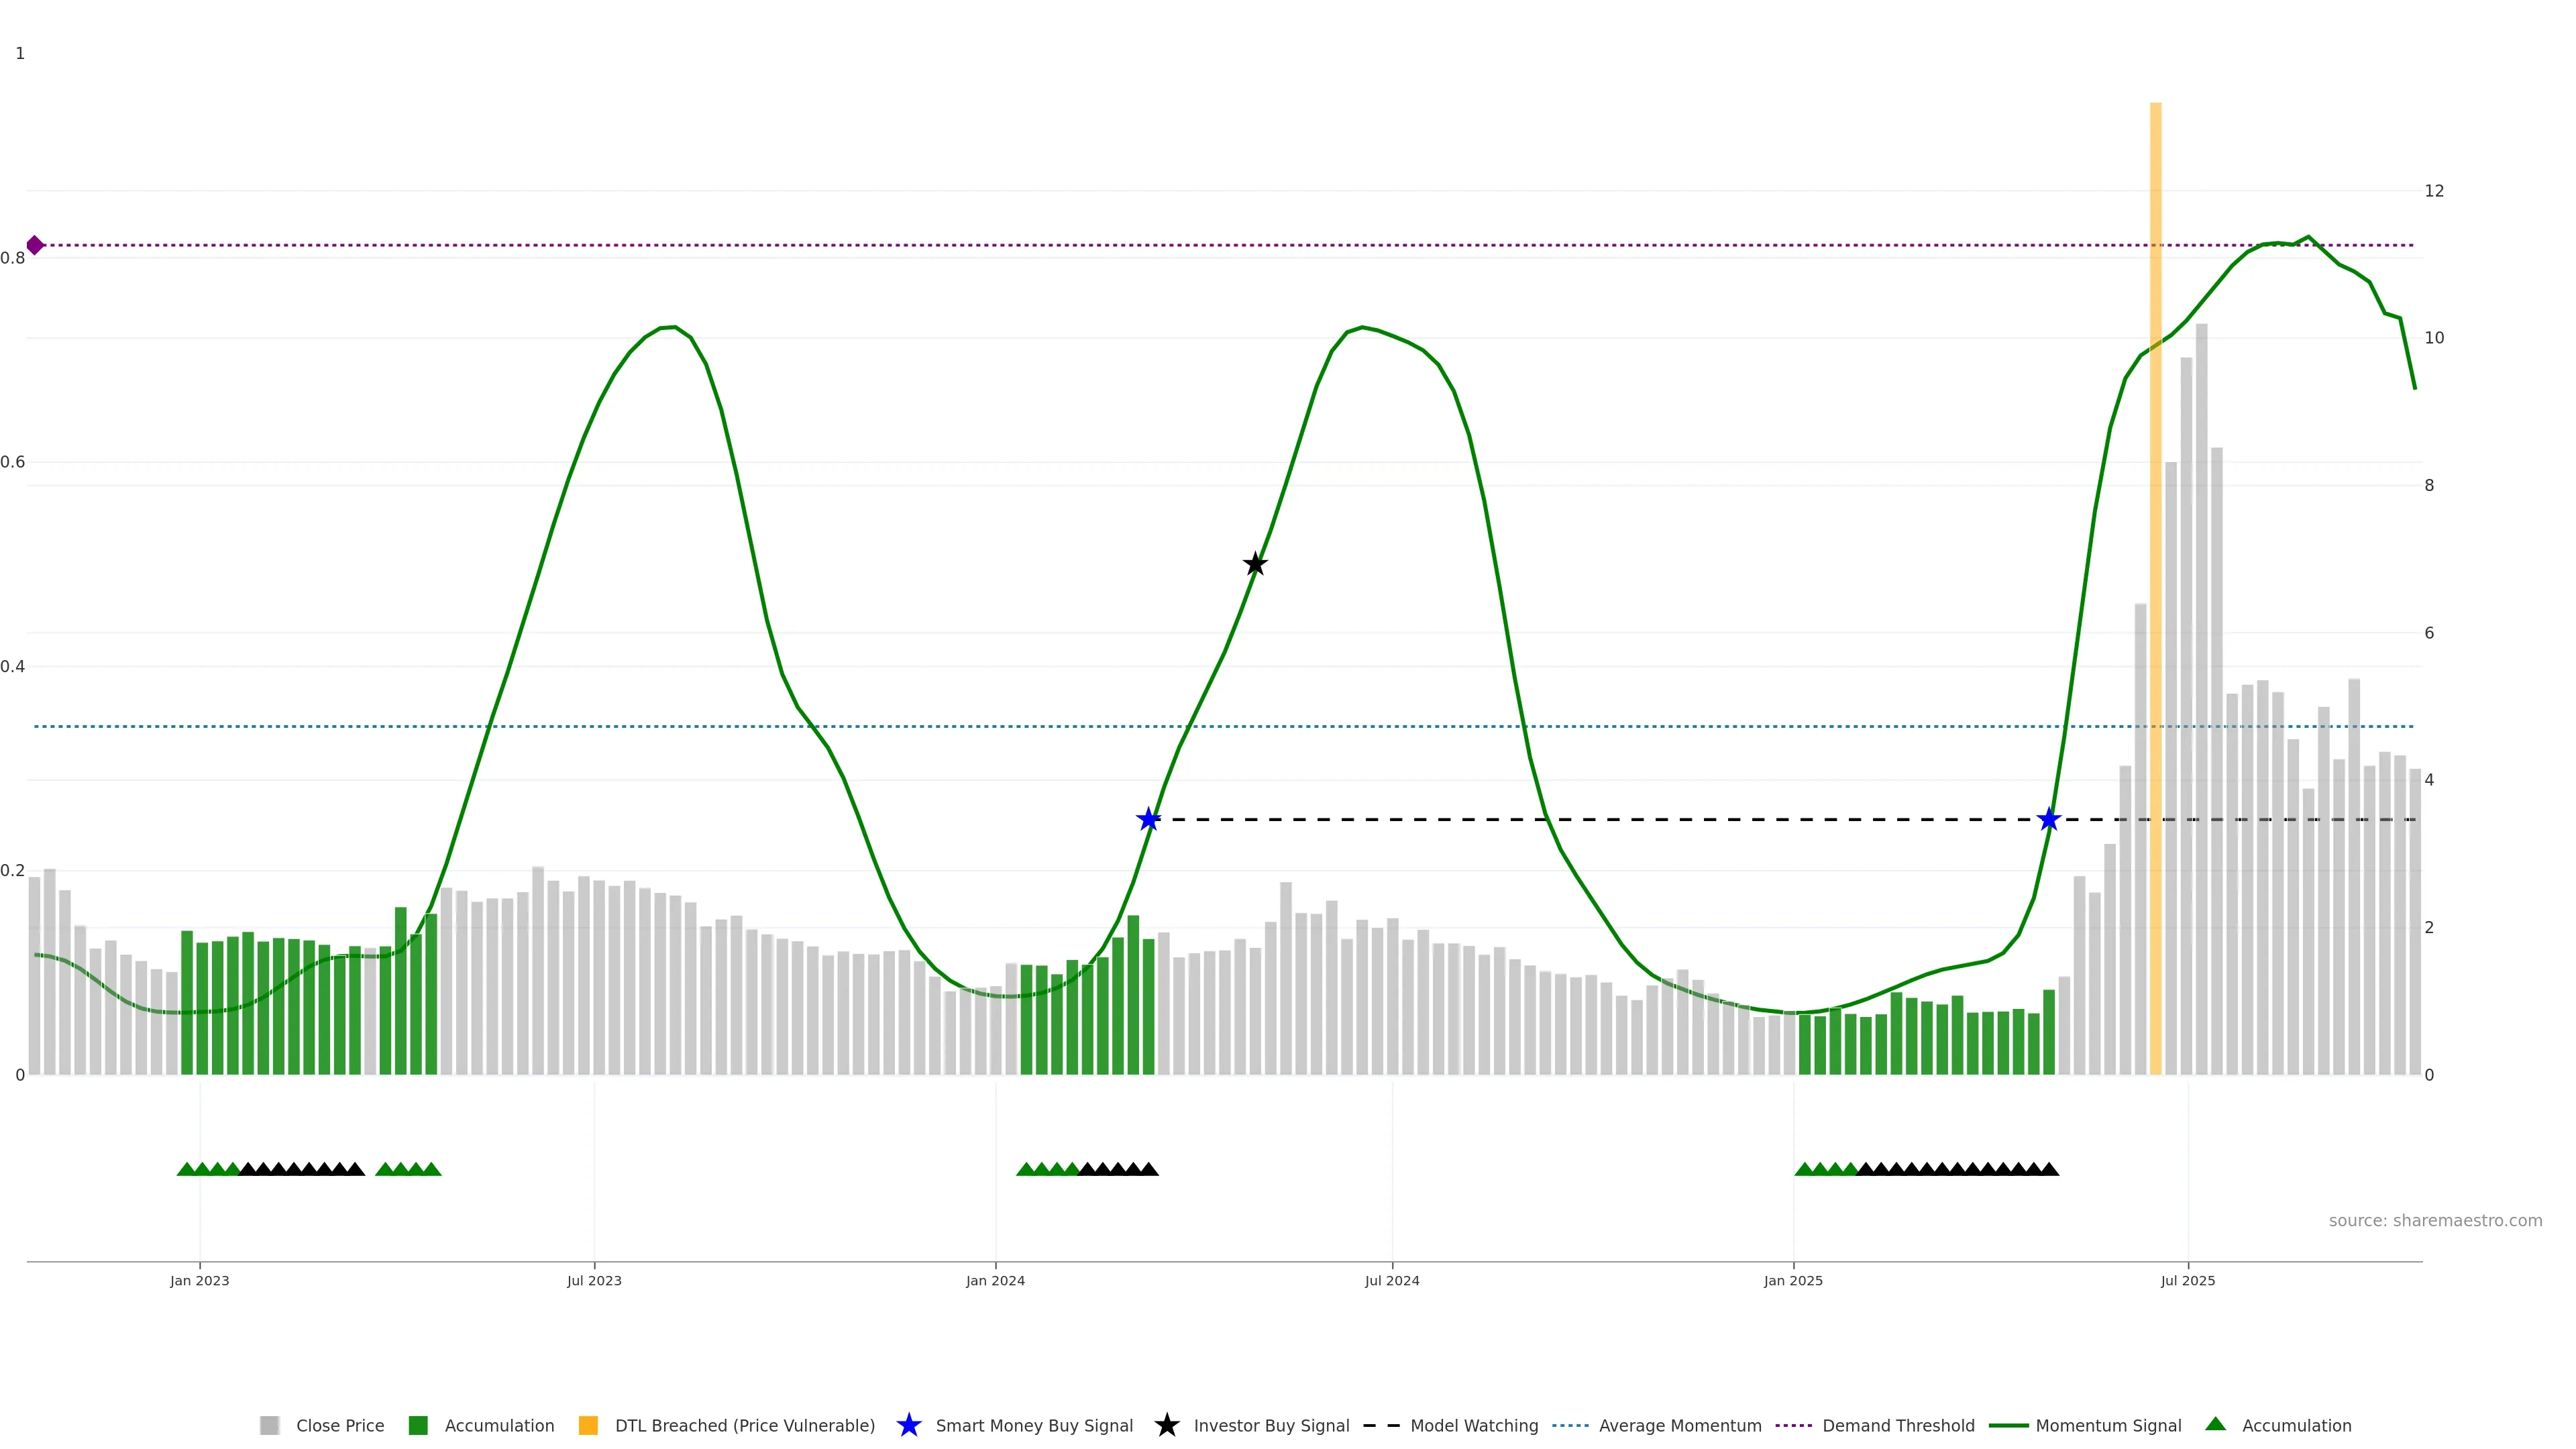2576x1449 pixels.
Task: Click the blue Smart Money star near March 2024
Action: pyautogui.click(x=1149, y=820)
